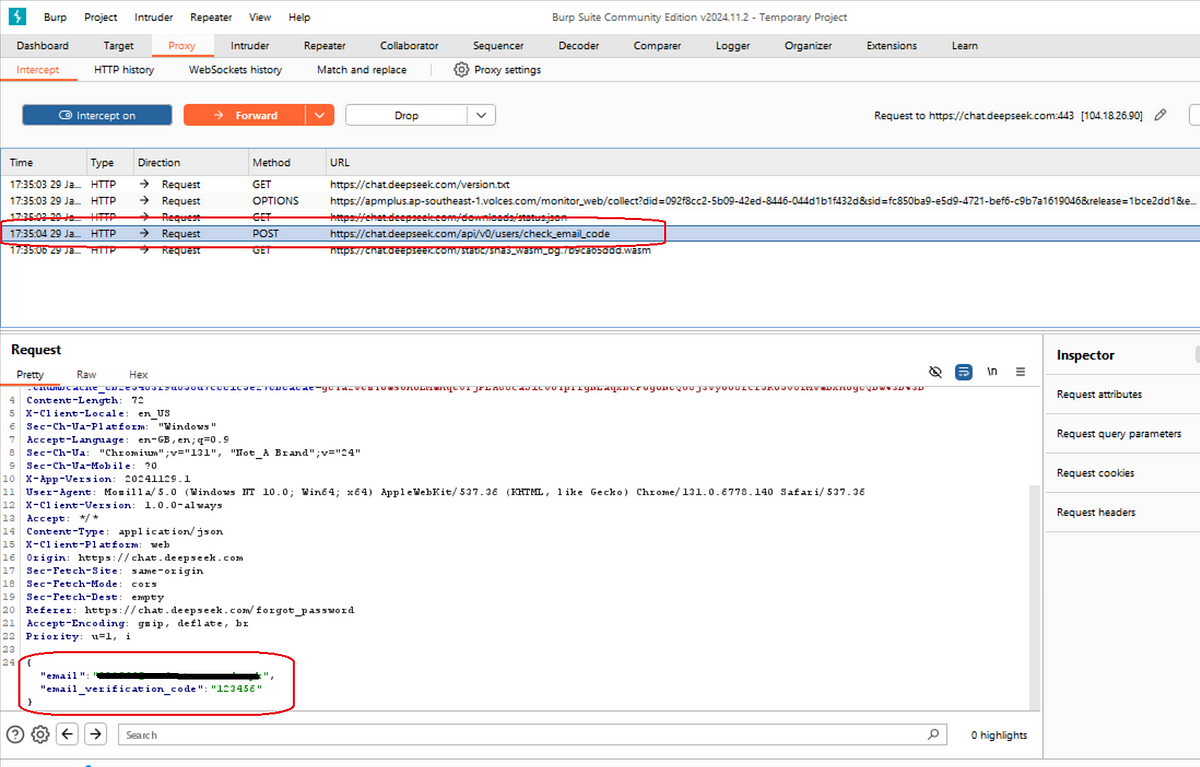Select the OPTIONS monitor_web/collect request row
The height and width of the screenshot is (767, 1200).
(600, 201)
